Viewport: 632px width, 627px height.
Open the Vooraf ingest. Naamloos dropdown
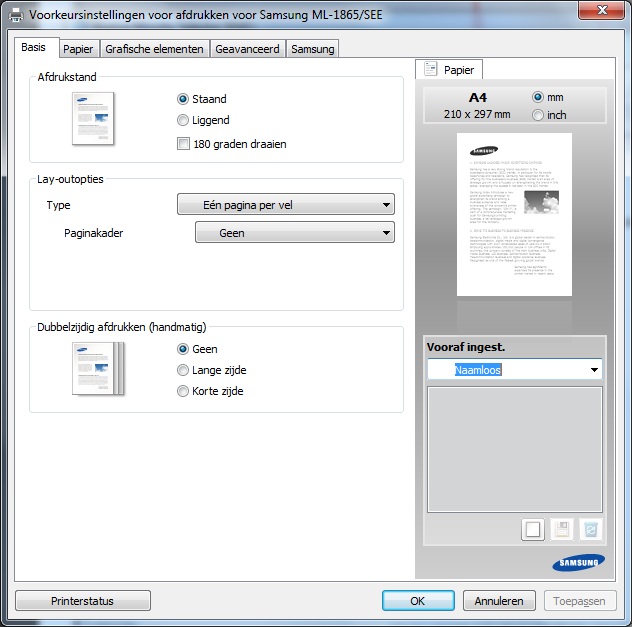point(514,370)
